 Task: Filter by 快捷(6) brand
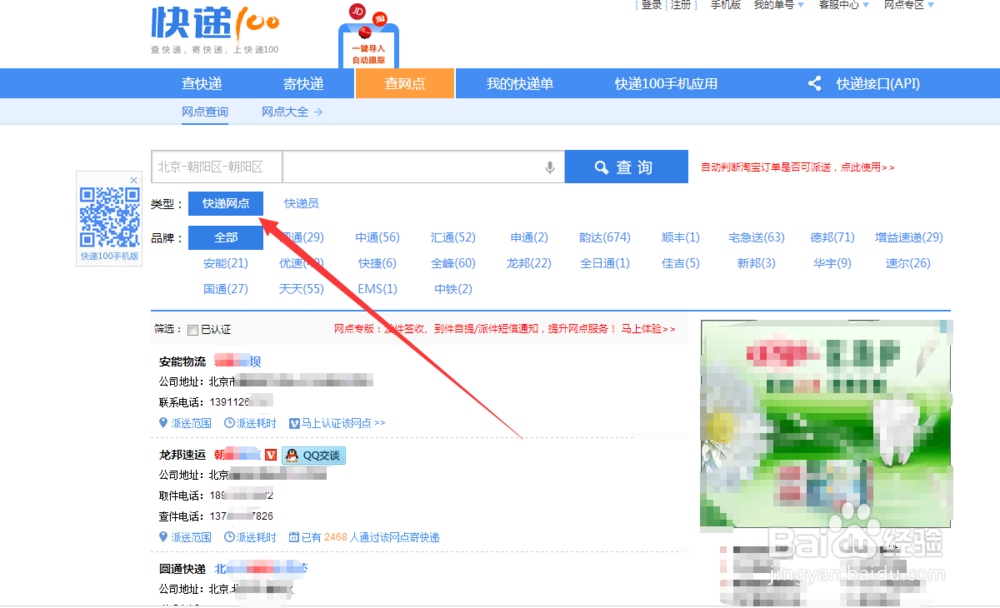pos(378,263)
